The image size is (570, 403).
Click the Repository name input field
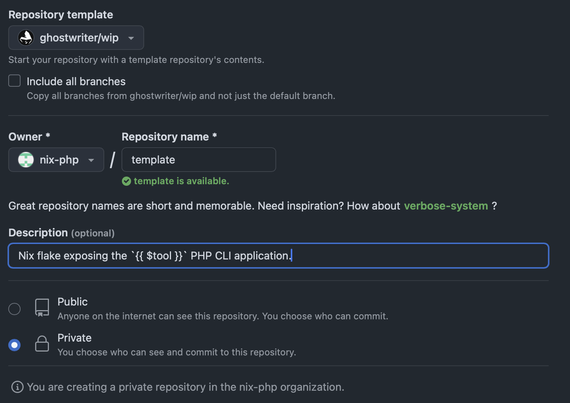(x=198, y=160)
